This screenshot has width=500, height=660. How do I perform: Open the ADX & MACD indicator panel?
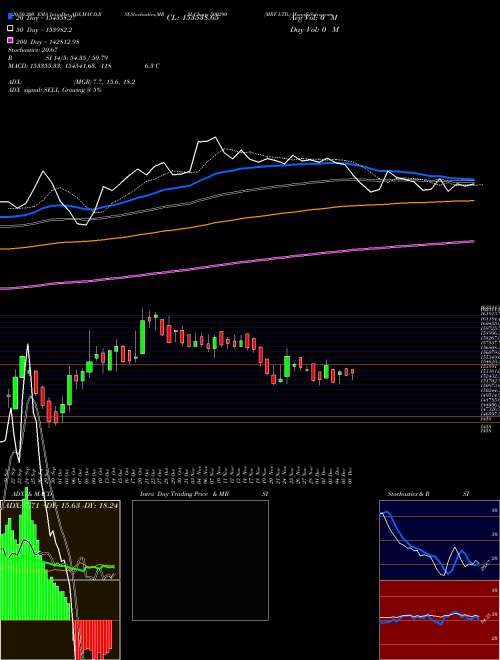click(60, 580)
